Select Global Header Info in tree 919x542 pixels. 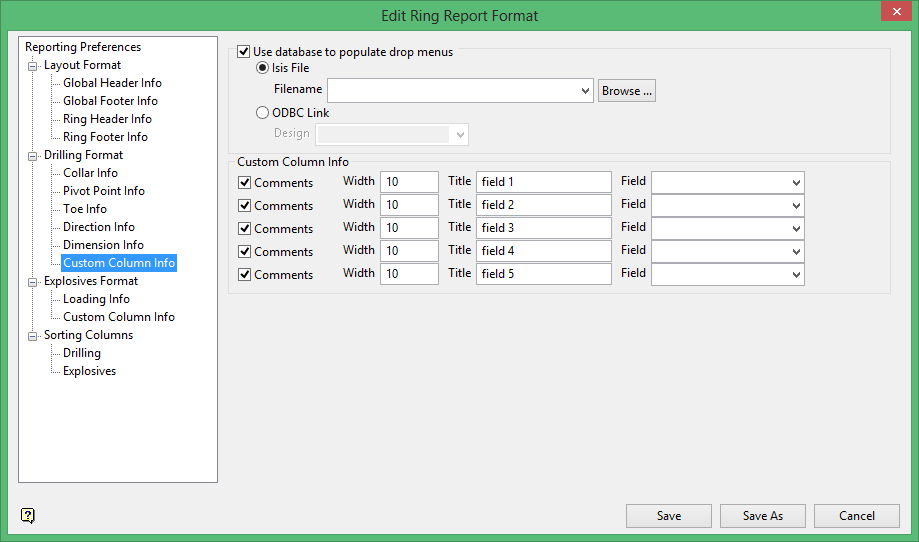(x=112, y=83)
